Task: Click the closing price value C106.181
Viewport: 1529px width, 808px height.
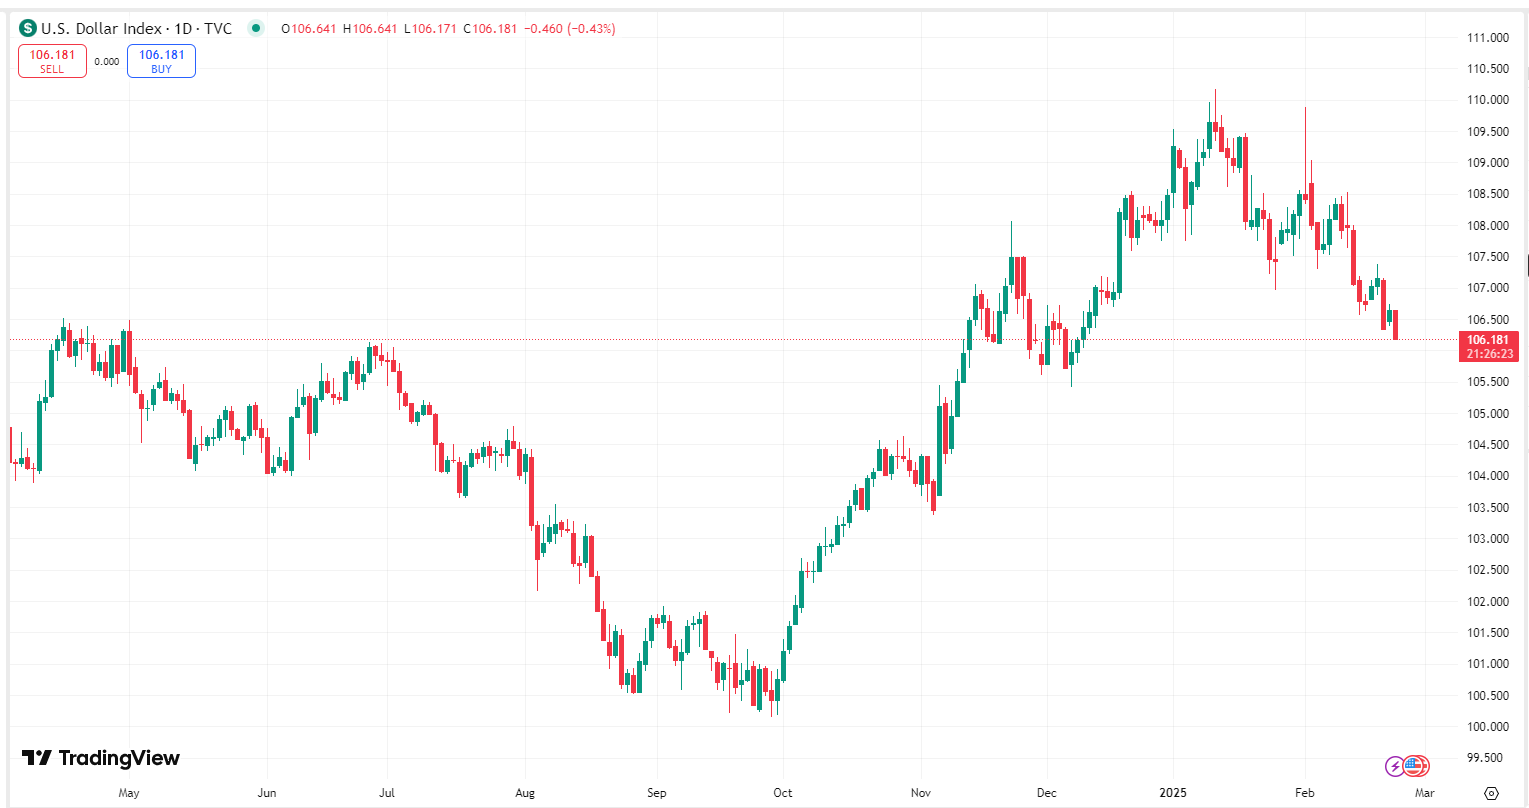Action: coord(490,28)
